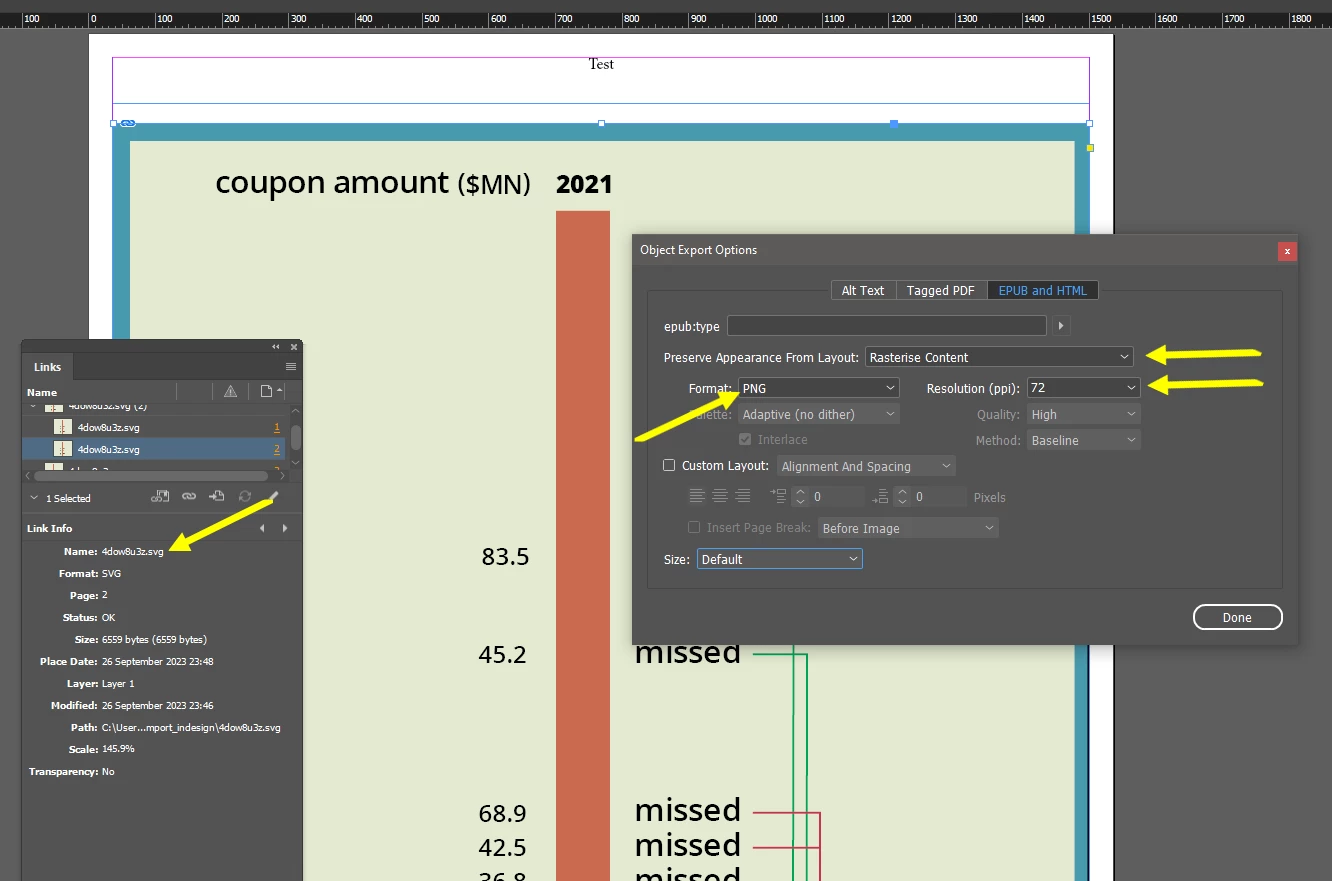1332x881 pixels.
Task: Toggle the Interlace checkbox
Action: point(745,440)
